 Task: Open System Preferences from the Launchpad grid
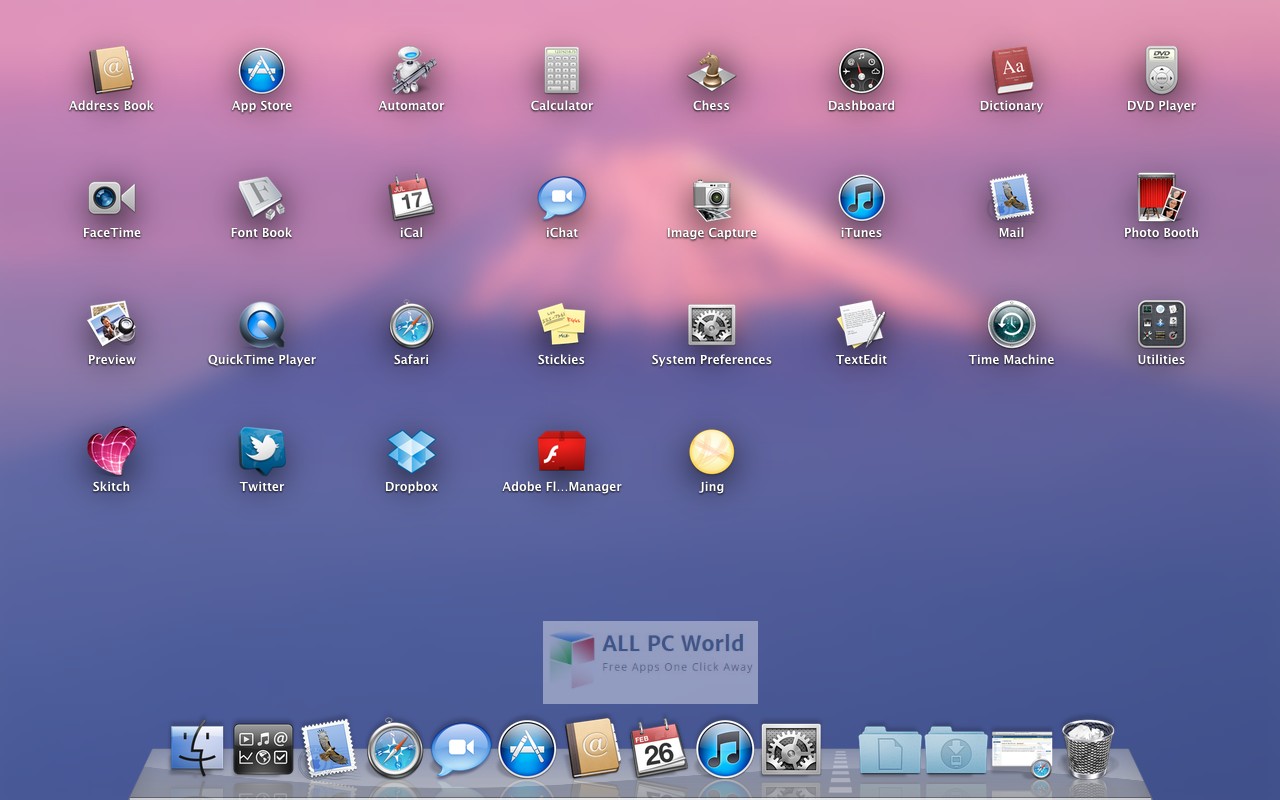(712, 325)
